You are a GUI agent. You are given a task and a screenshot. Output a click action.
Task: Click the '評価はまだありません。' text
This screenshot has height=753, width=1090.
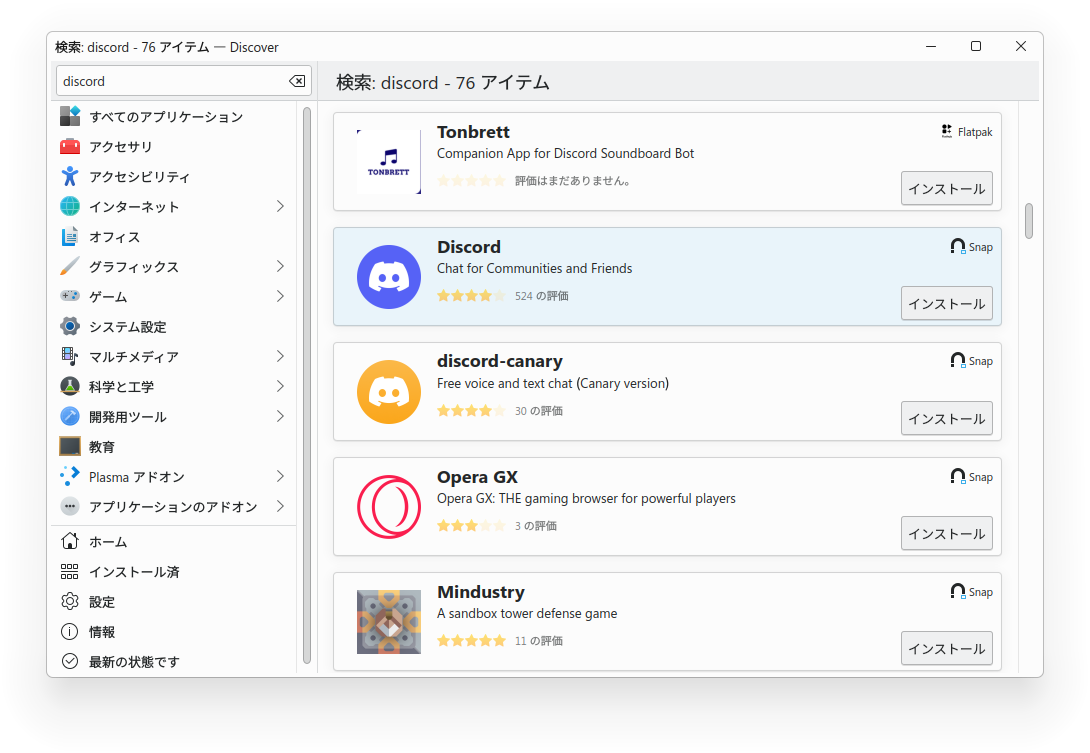coord(574,181)
